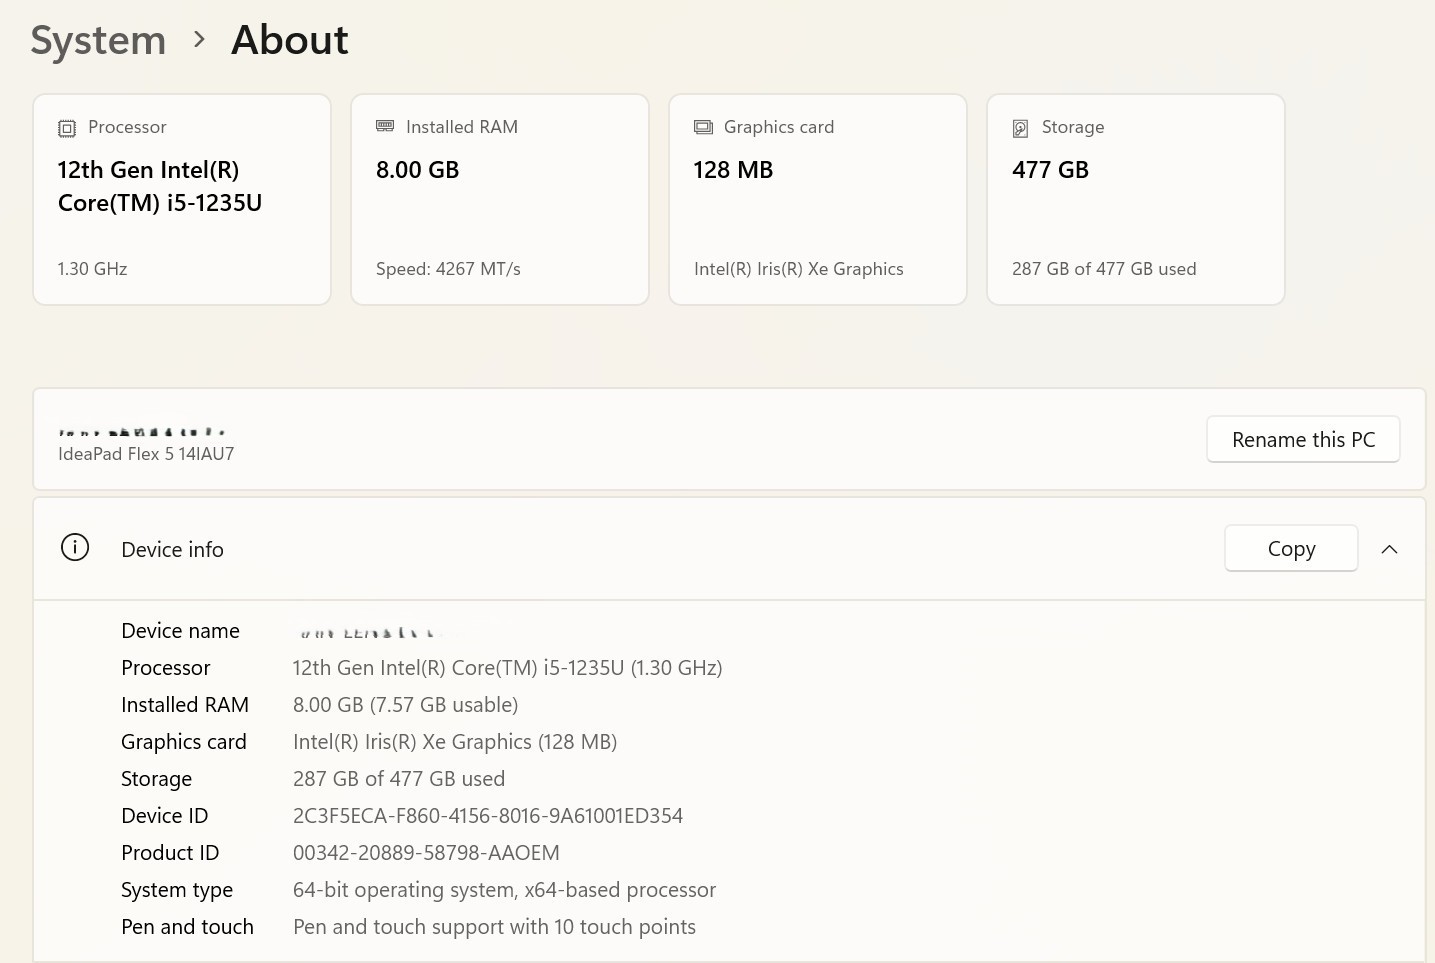Click the Processor chip icon
The height and width of the screenshot is (963, 1435).
tap(67, 128)
